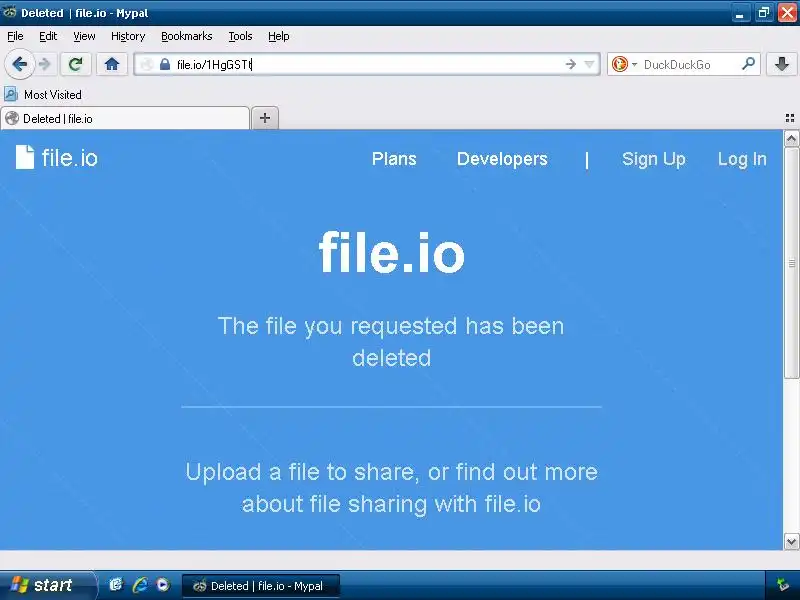
Task: Select the Mypal taskbar window button
Action: (x=261, y=586)
